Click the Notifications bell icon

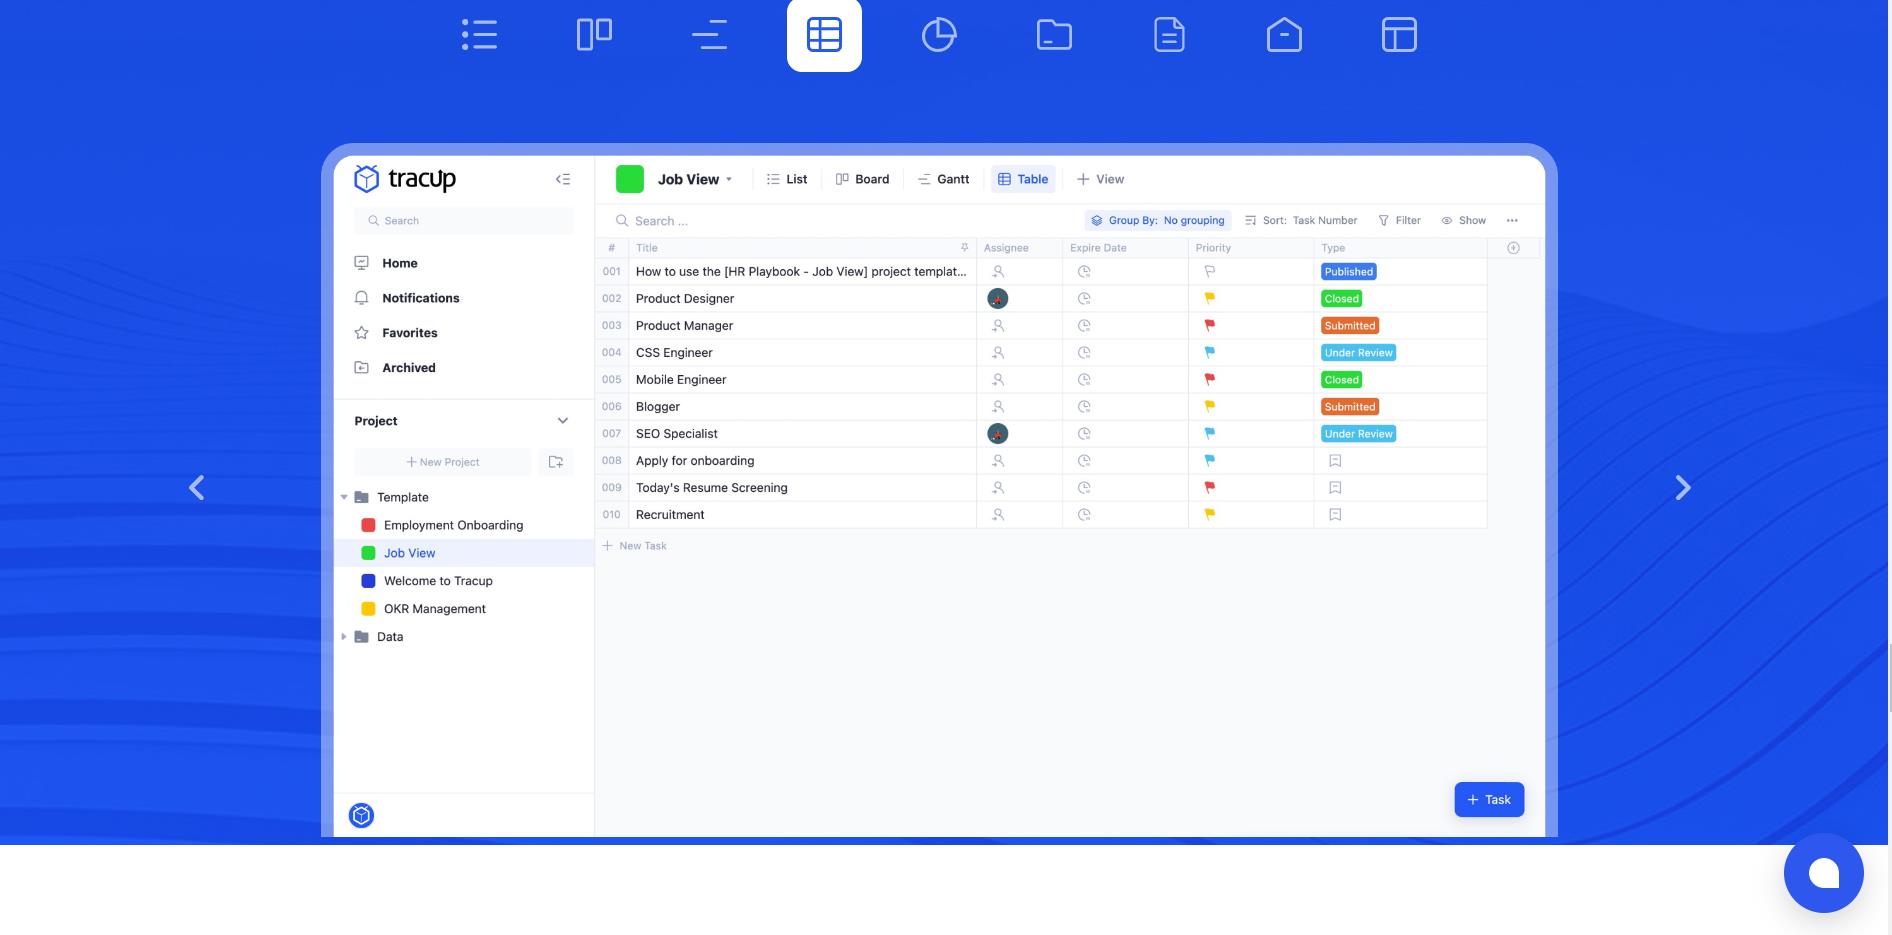pos(361,297)
